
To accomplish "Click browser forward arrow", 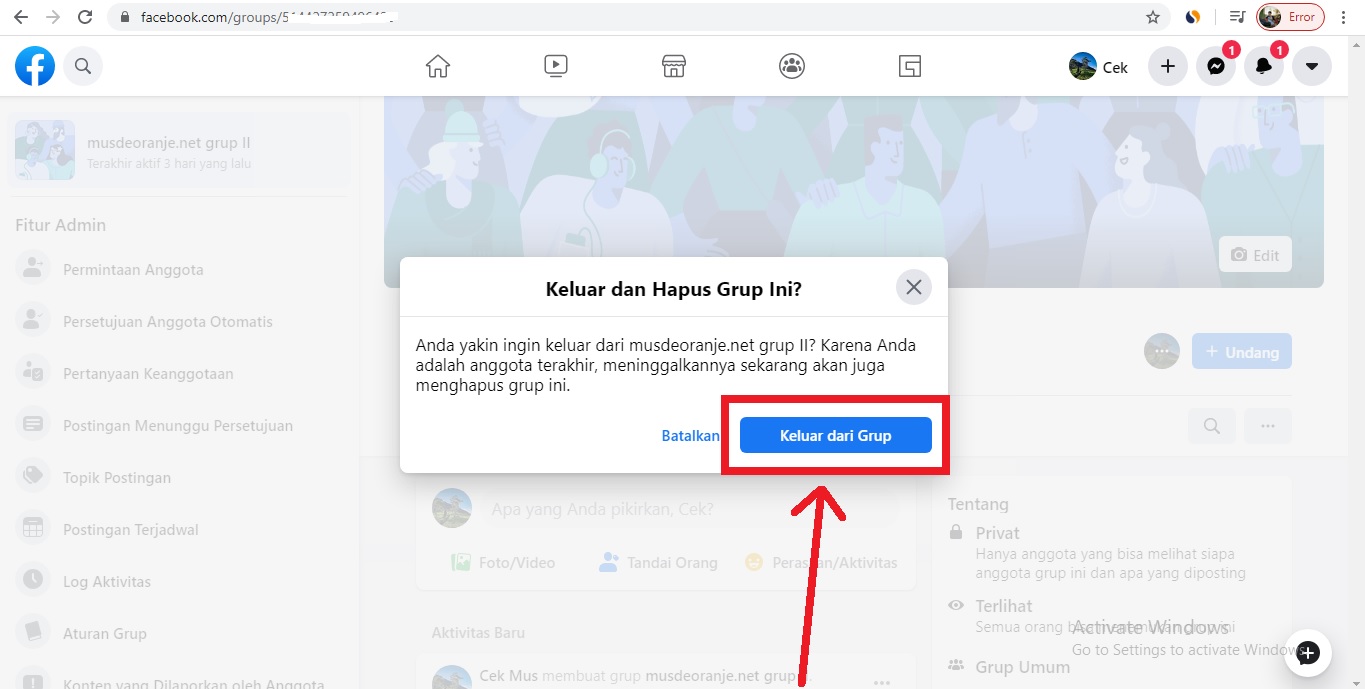I will (x=53, y=17).
